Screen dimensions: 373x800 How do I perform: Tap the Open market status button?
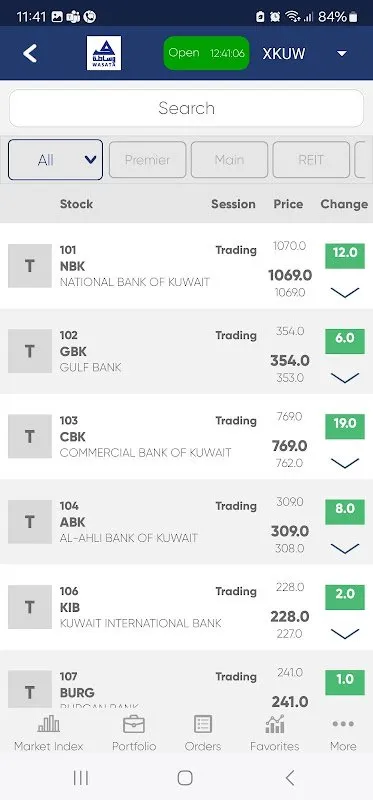(206, 53)
